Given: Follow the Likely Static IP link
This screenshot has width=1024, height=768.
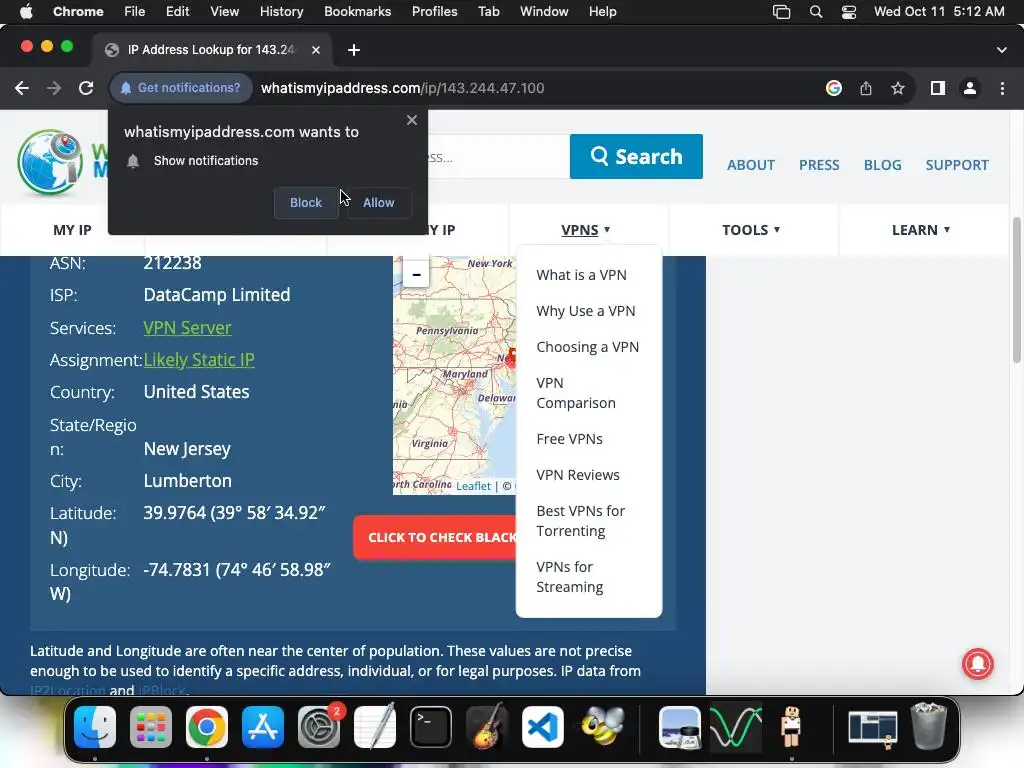Looking at the screenshot, I should pyautogui.click(x=199, y=360).
